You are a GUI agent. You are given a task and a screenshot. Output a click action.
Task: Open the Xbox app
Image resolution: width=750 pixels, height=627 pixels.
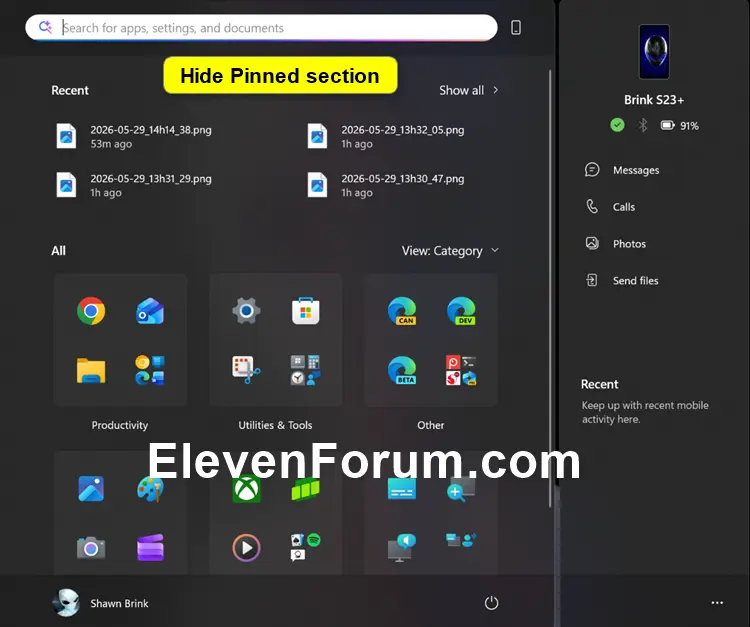click(x=246, y=488)
